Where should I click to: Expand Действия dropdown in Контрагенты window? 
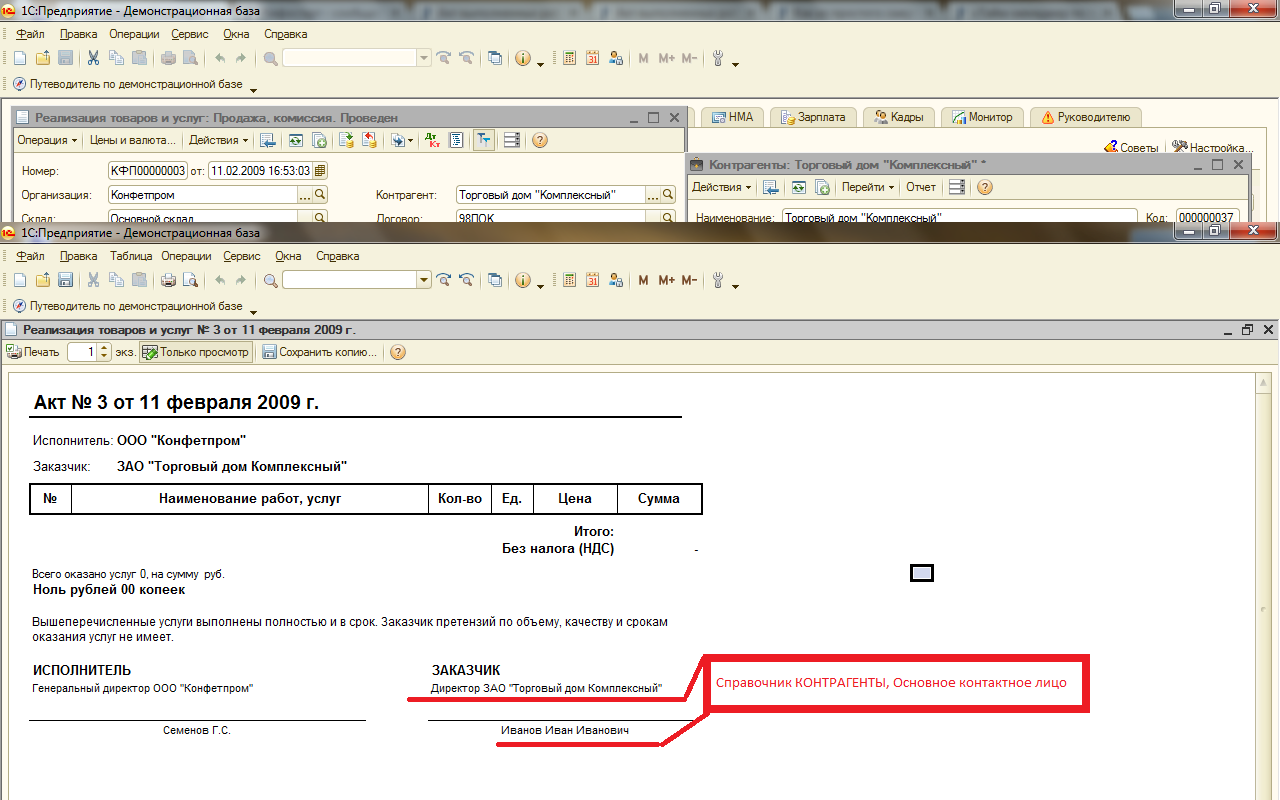pos(722,187)
